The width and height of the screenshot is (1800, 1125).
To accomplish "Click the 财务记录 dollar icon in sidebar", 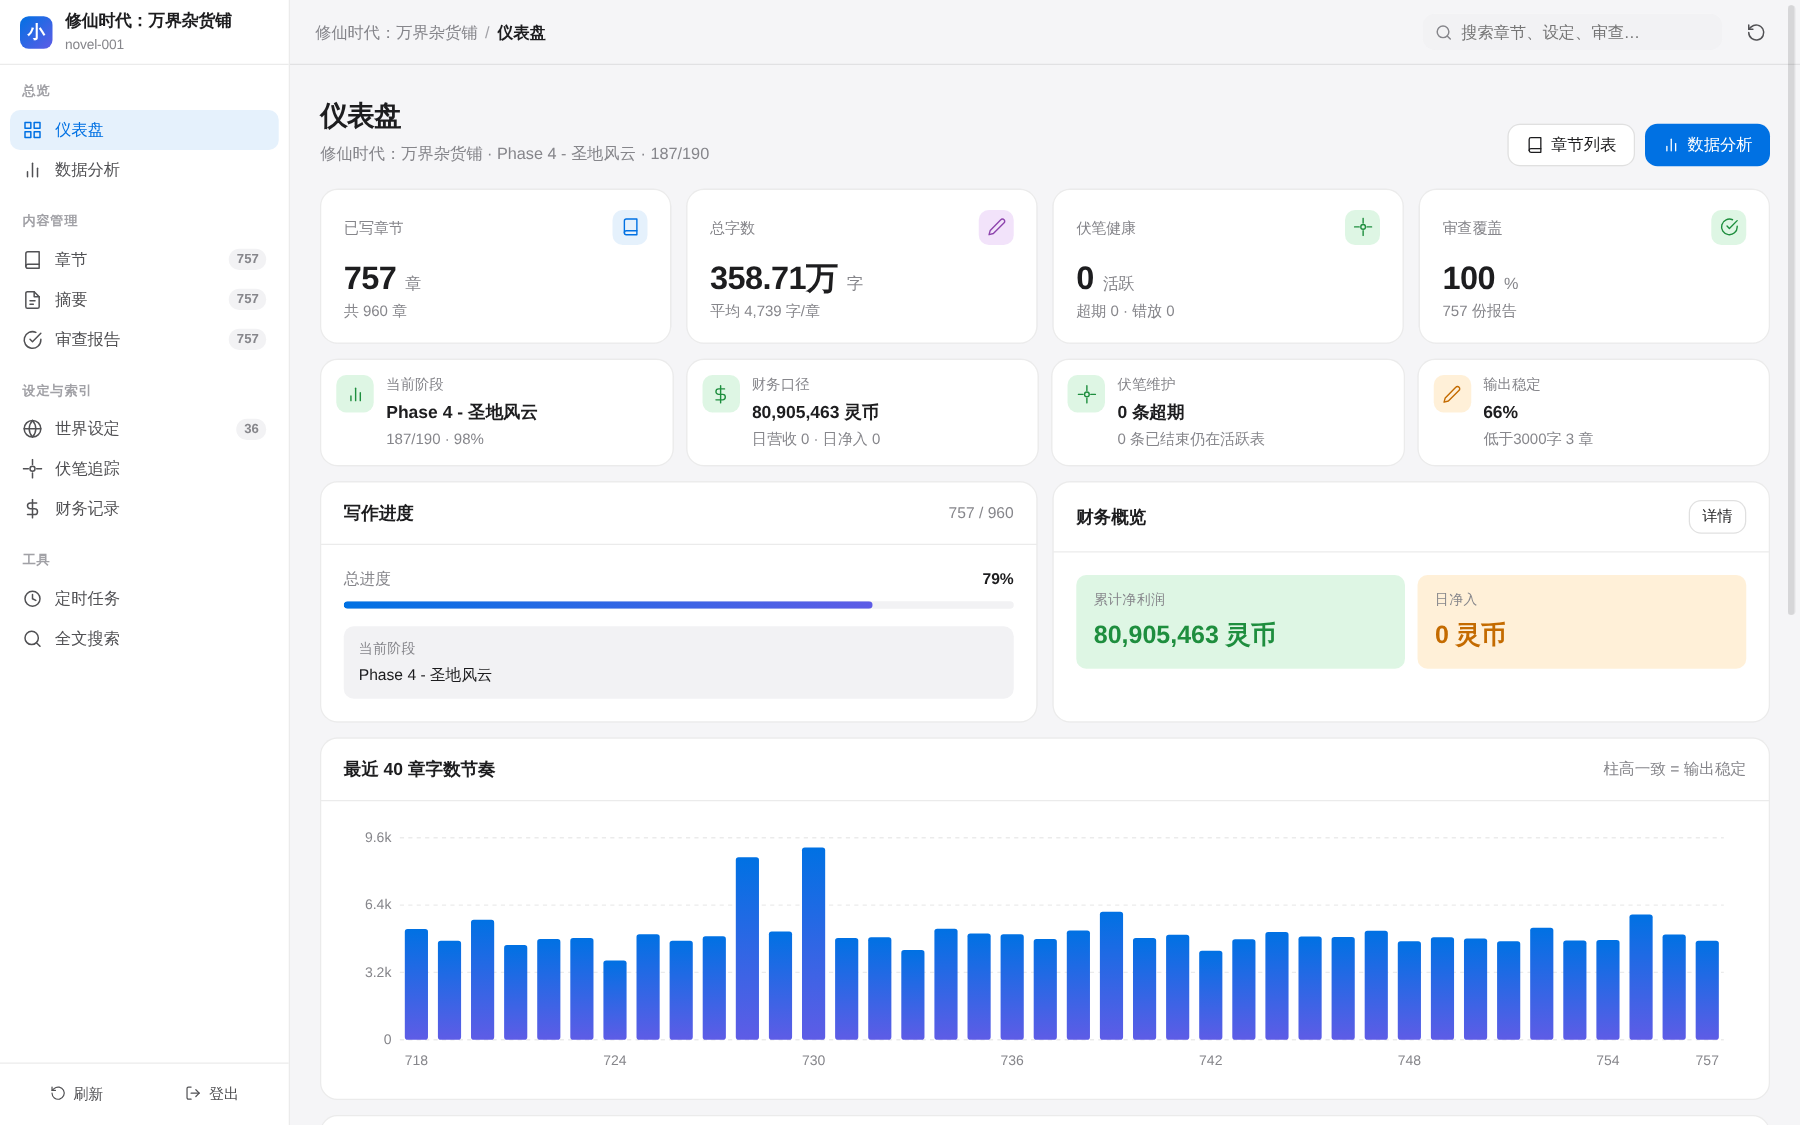I will (x=32, y=509).
